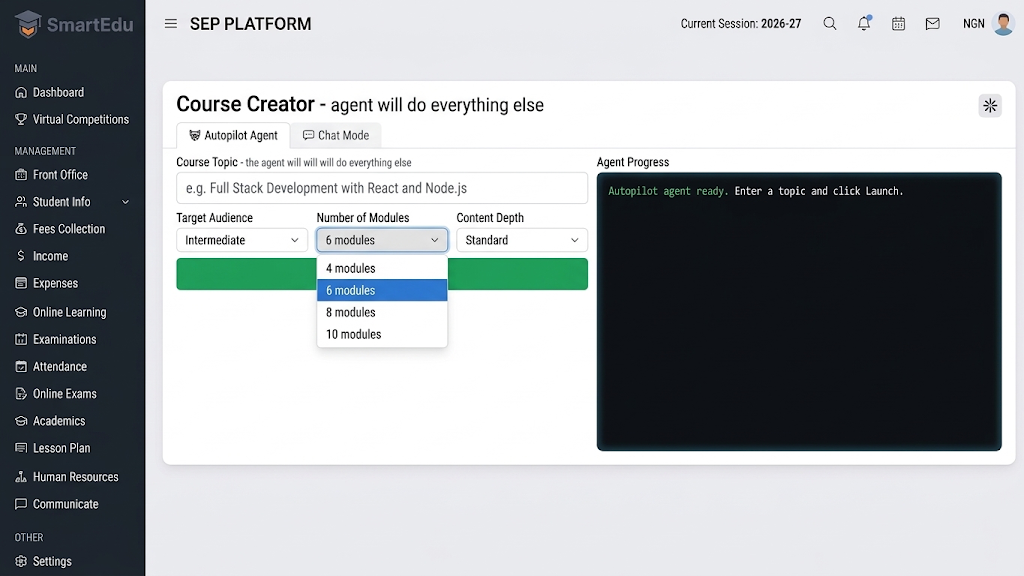Viewport: 1024px width, 576px height.
Task: Collapse the Number of Modules dropdown
Action: click(x=382, y=240)
